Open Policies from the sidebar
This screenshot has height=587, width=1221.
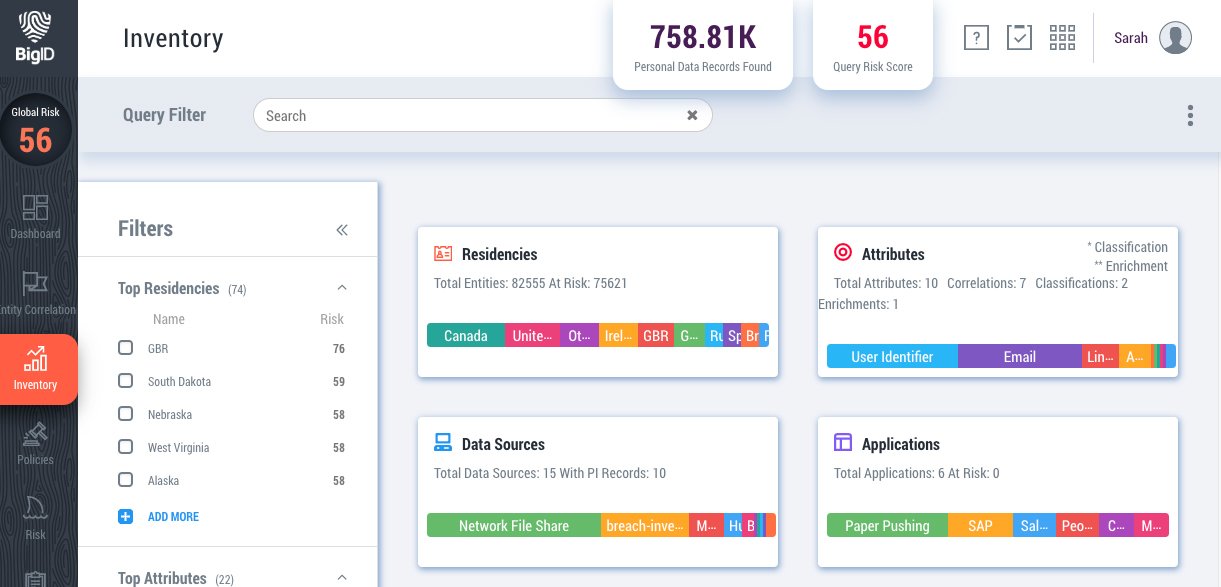point(35,443)
